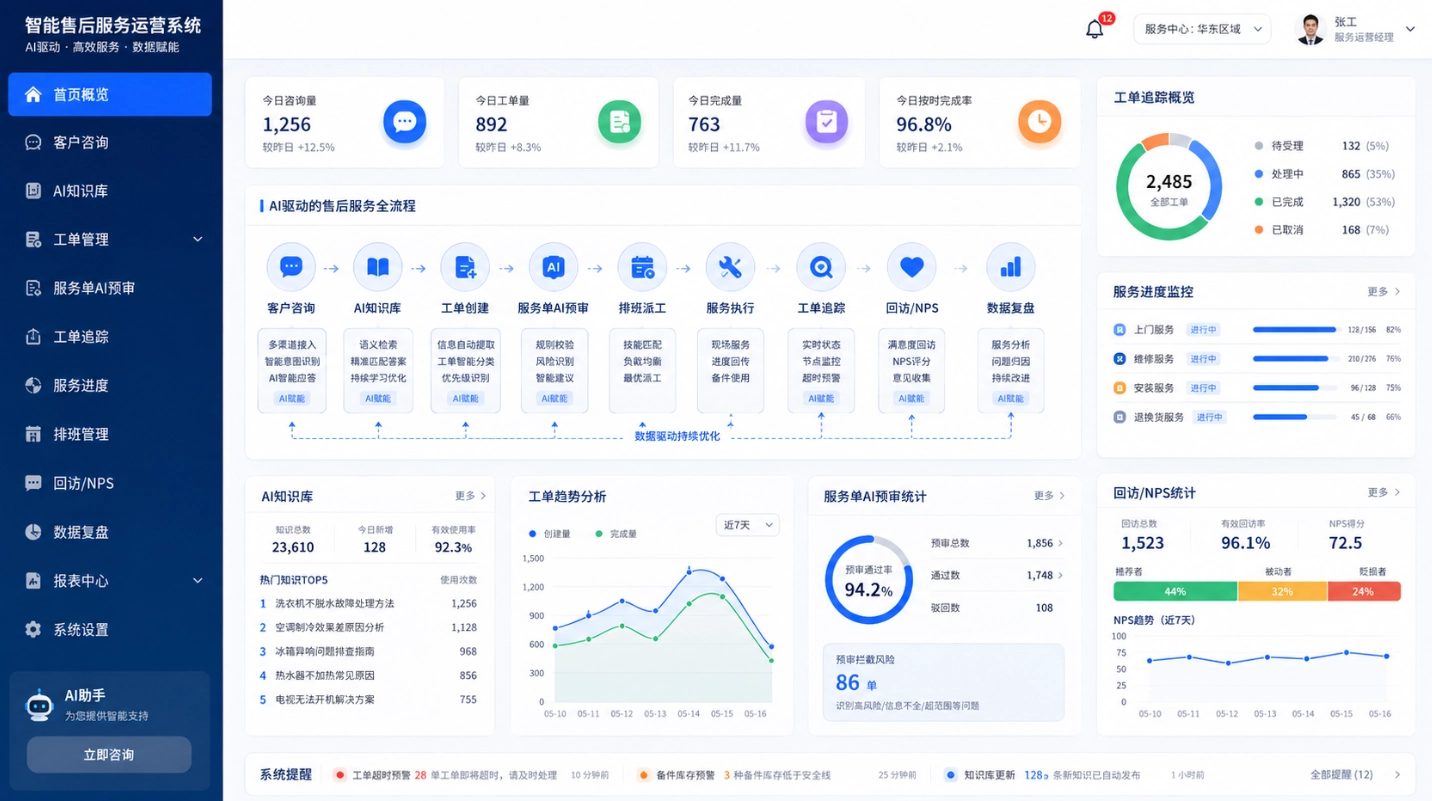
Task: Toggle the 完成量 legend series
Action: pos(616,534)
